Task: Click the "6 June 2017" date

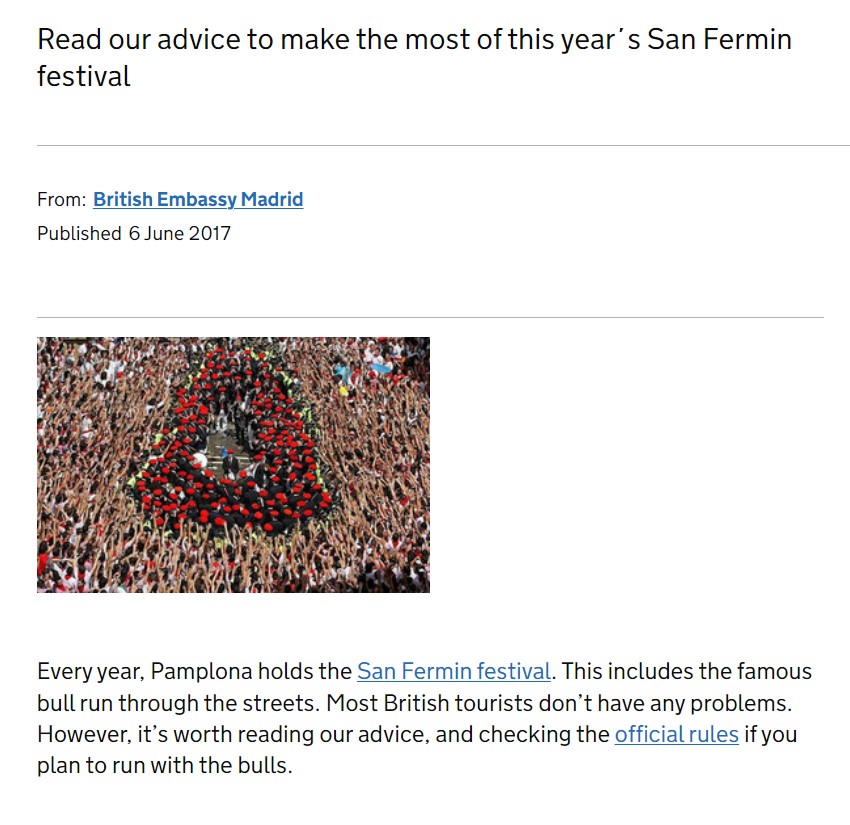Action: coord(179,233)
